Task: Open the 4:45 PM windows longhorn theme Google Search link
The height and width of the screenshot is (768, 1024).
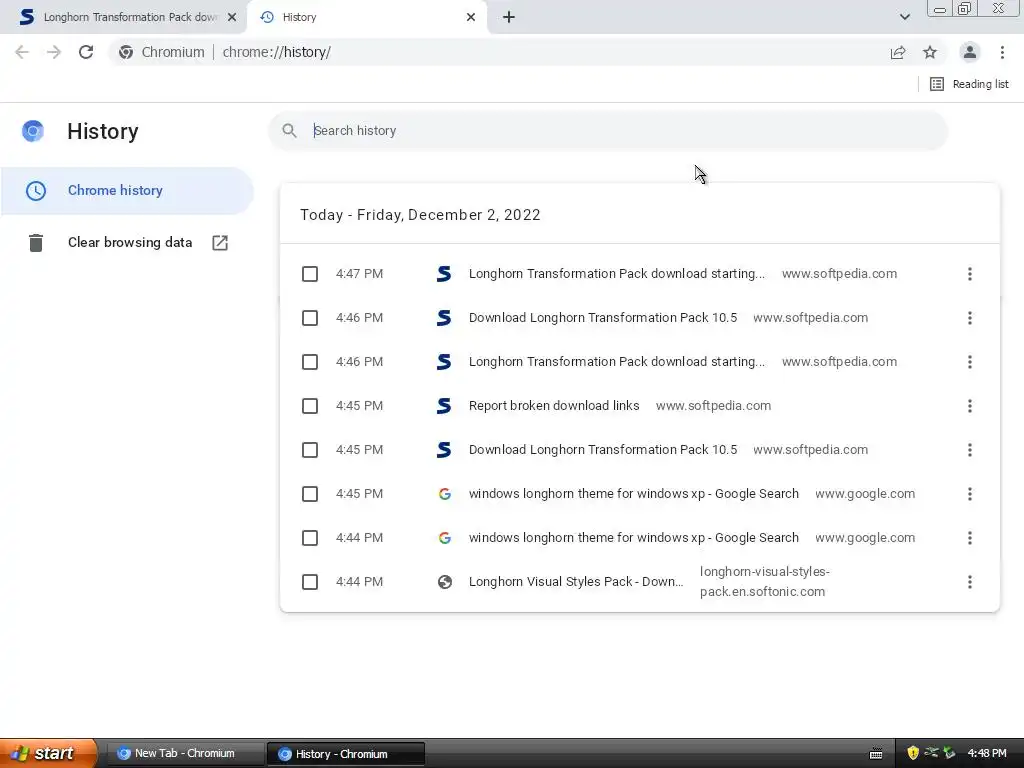Action: click(x=633, y=494)
